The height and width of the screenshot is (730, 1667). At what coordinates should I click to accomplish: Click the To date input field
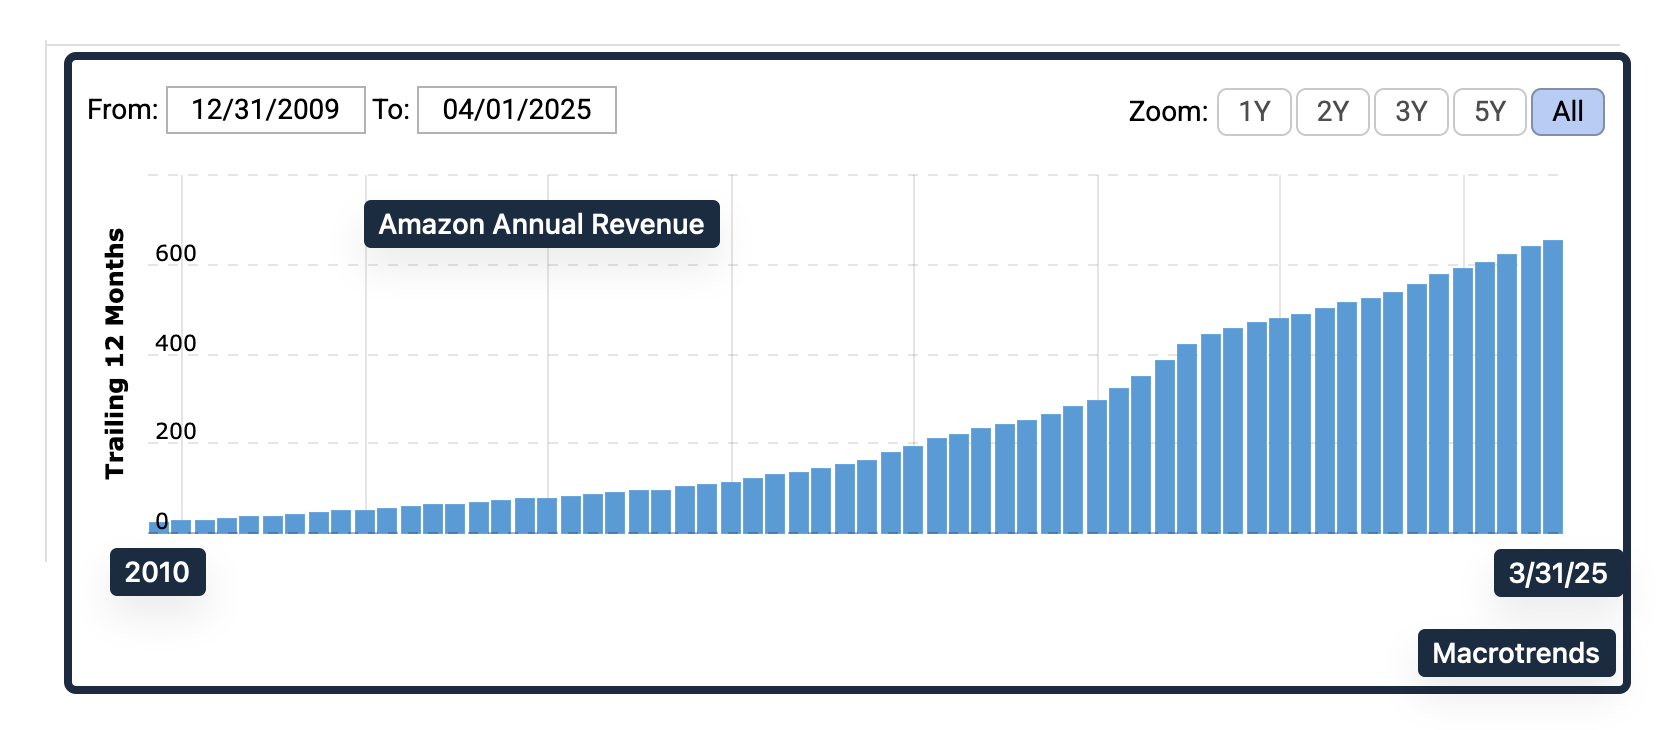(x=517, y=110)
